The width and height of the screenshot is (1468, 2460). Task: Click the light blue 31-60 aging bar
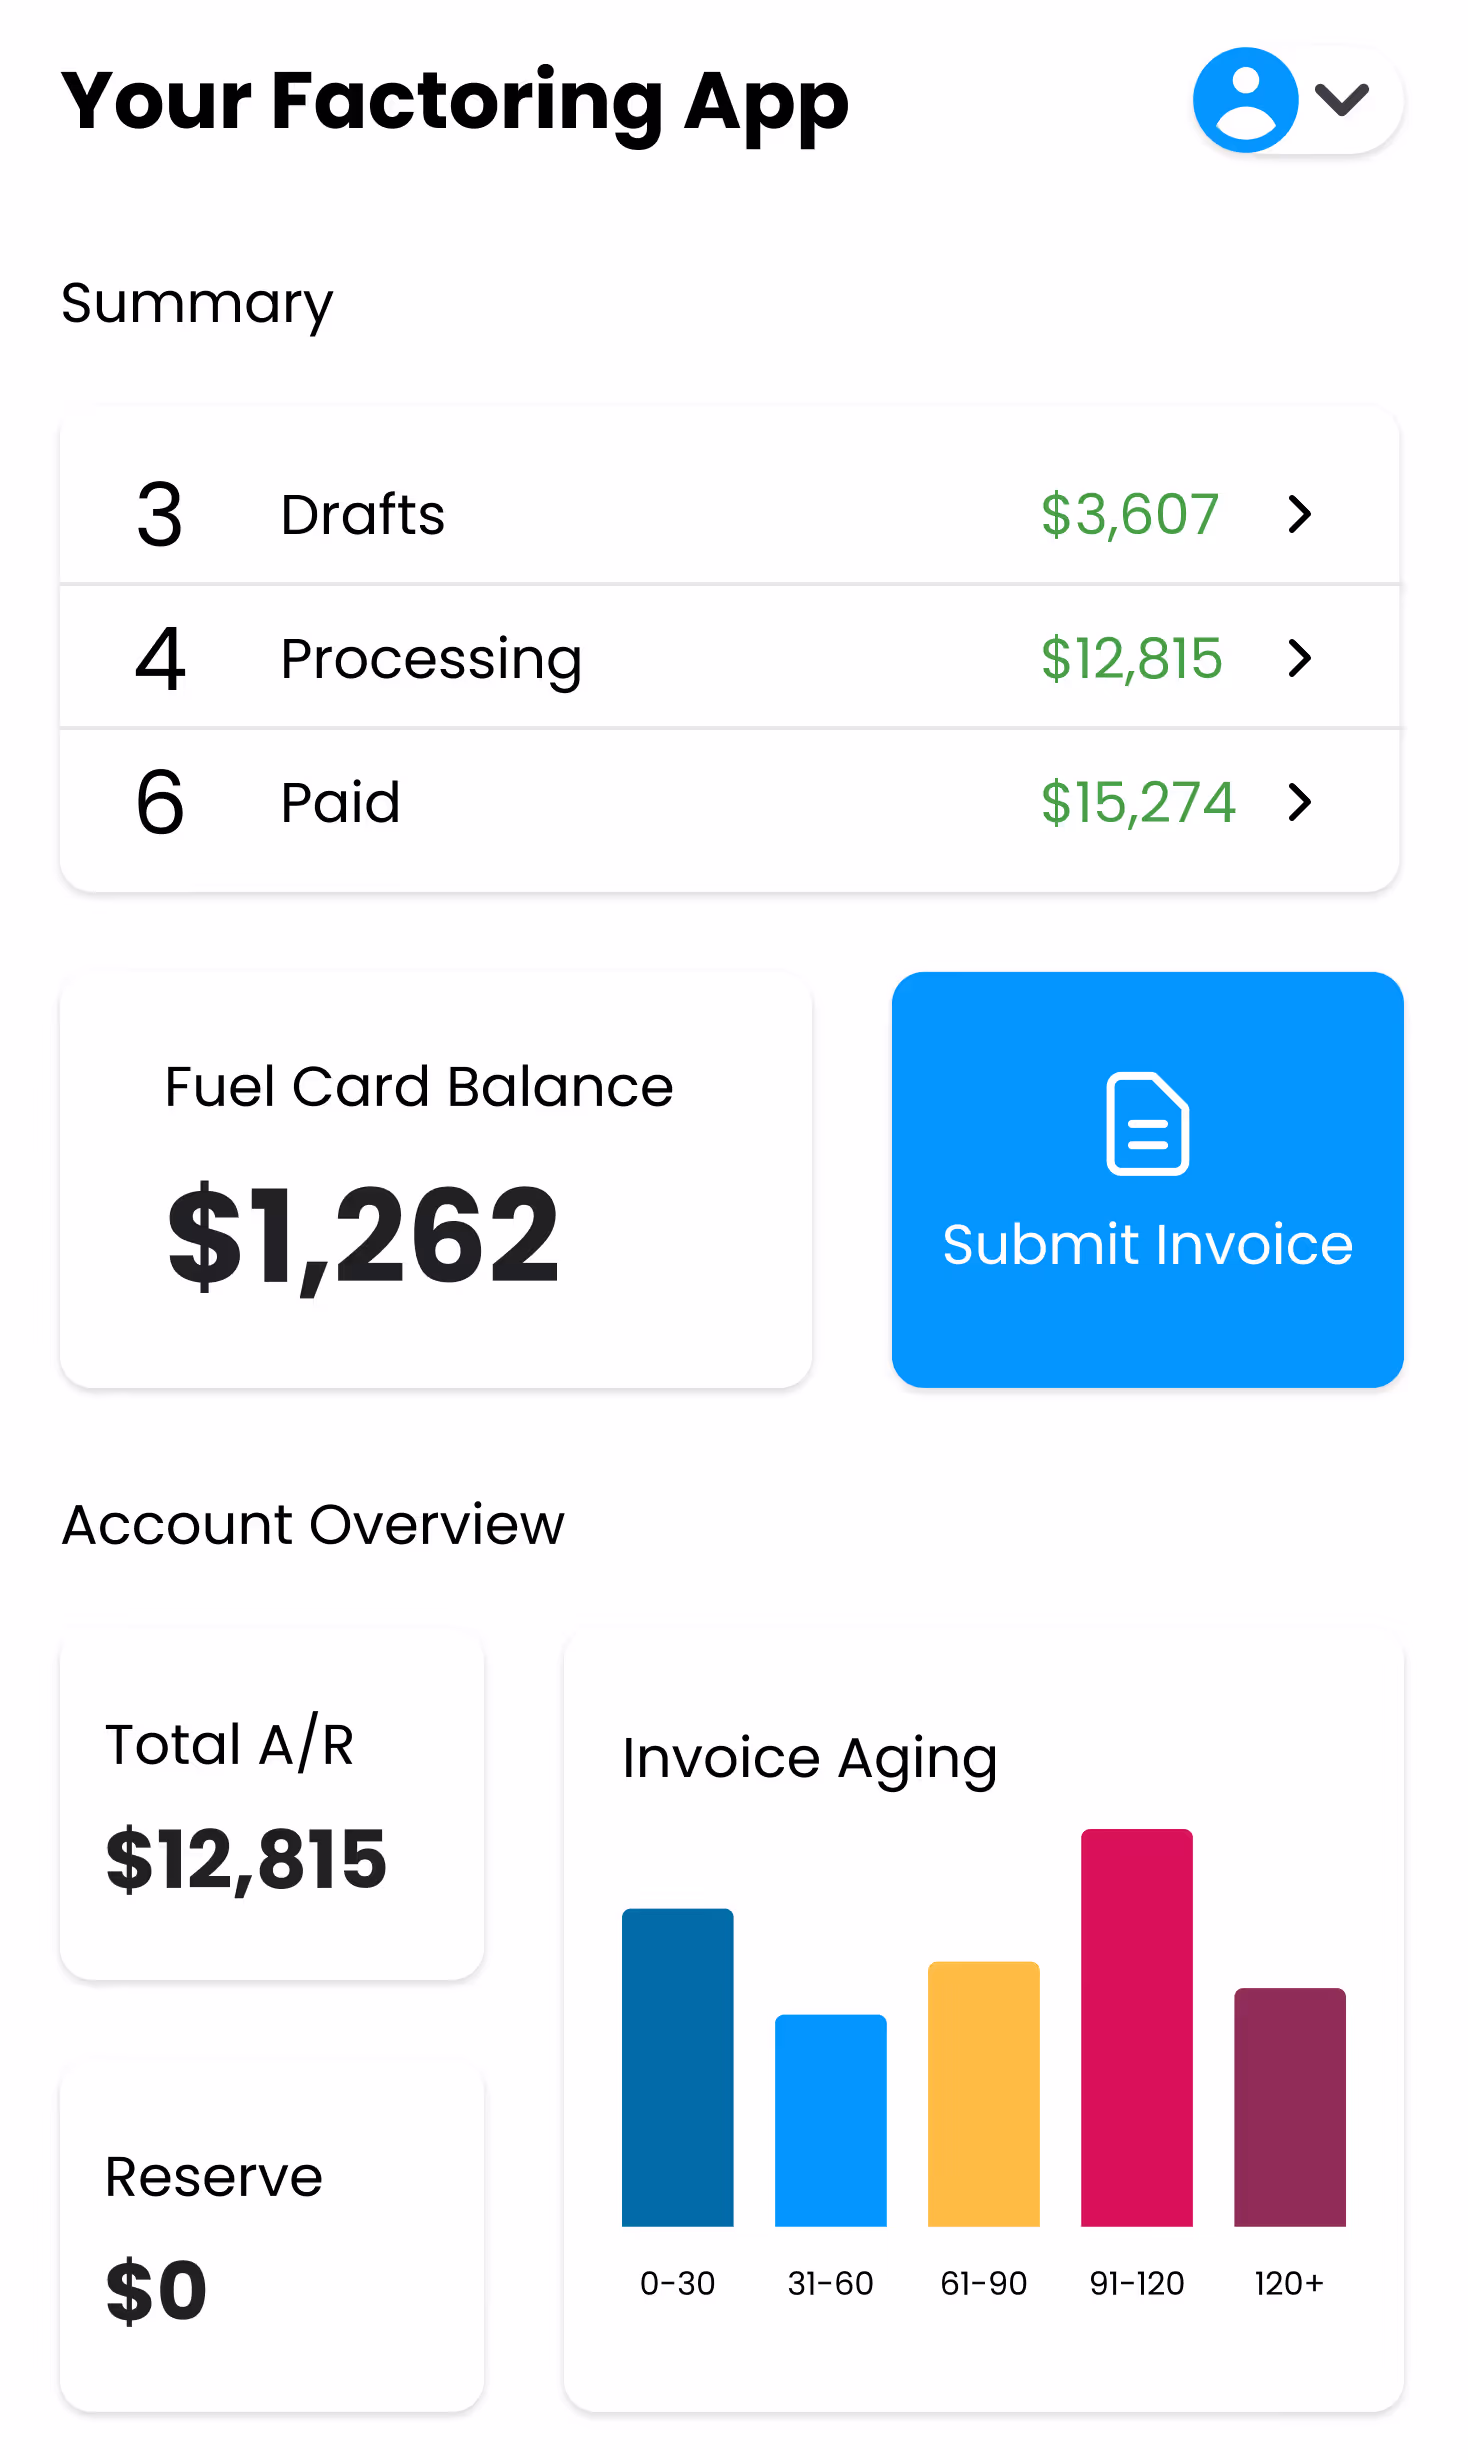tap(830, 2120)
